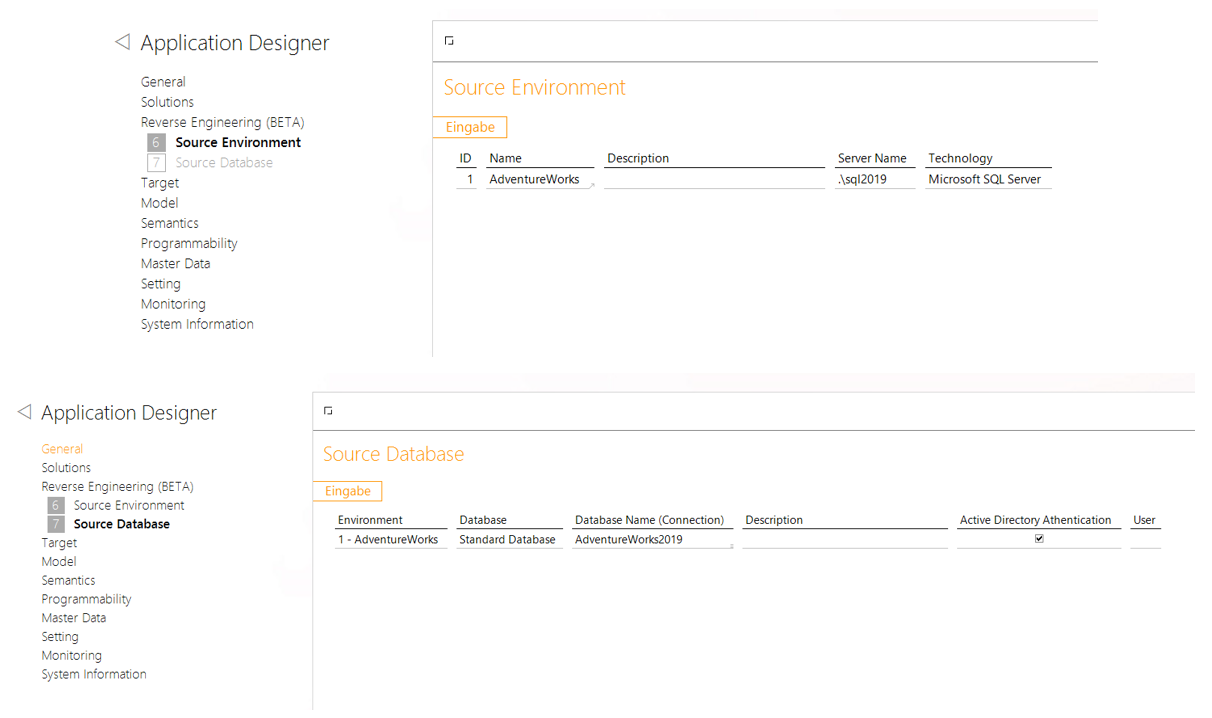
Task: Open the orange highlighted General menu item
Action: click(62, 449)
